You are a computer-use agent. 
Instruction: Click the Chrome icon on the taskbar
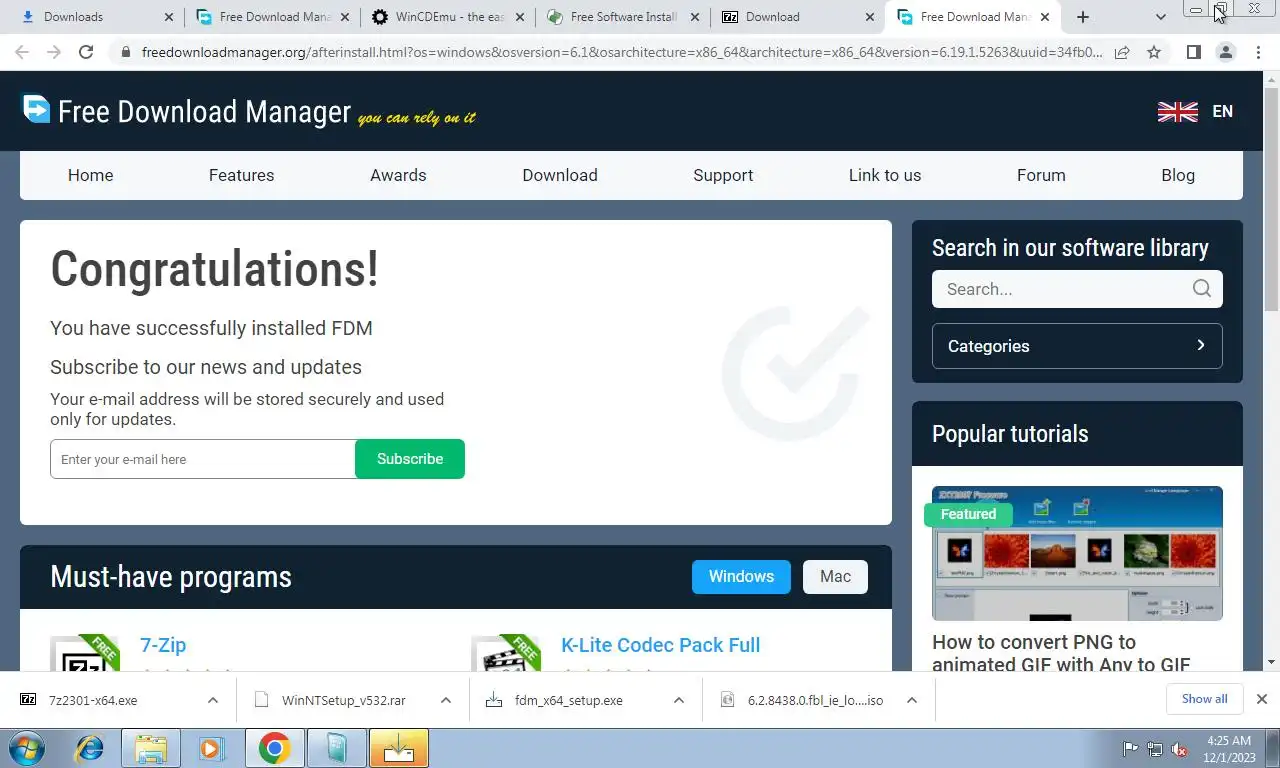(274, 748)
